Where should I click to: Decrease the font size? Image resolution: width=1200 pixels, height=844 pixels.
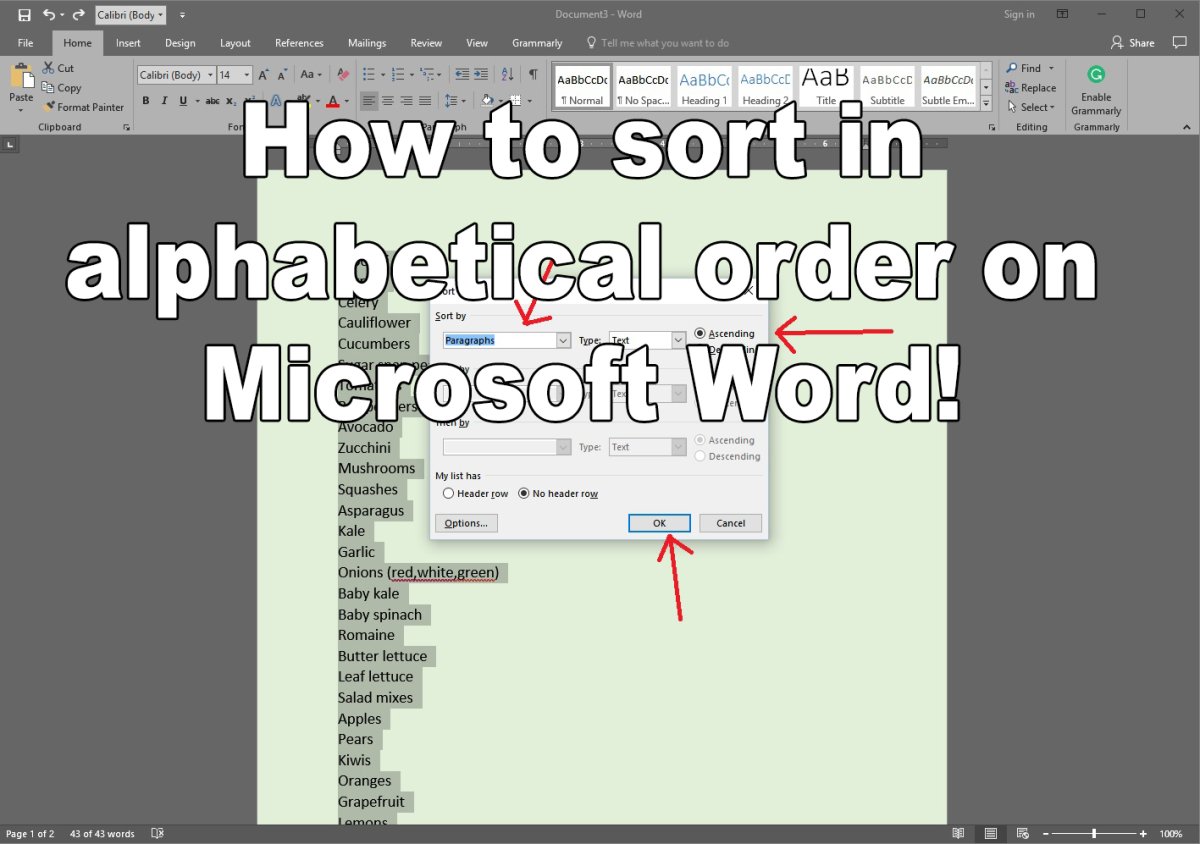(x=281, y=75)
